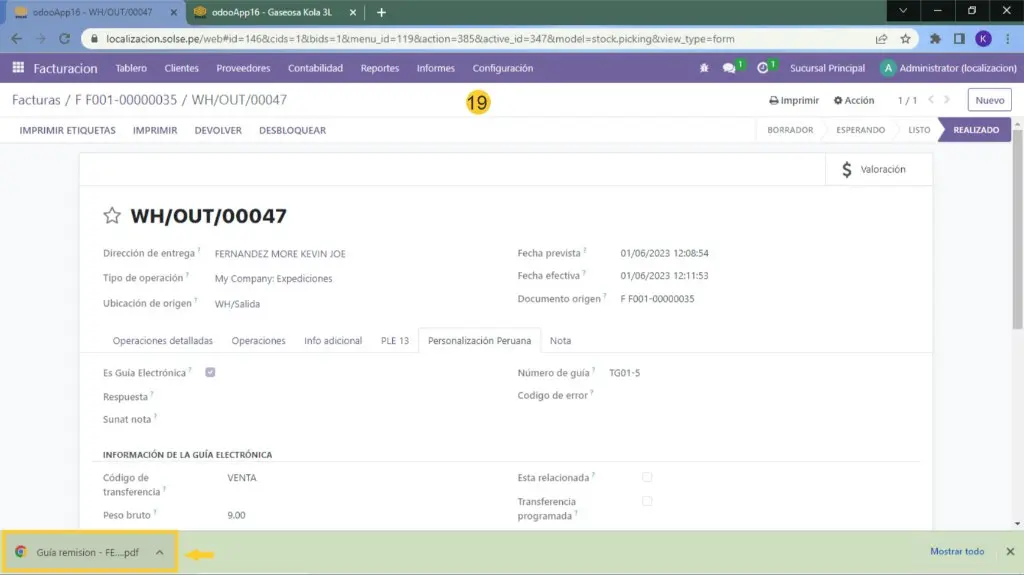
Task: Open the Odoo apps grid menu
Action: (x=18, y=68)
